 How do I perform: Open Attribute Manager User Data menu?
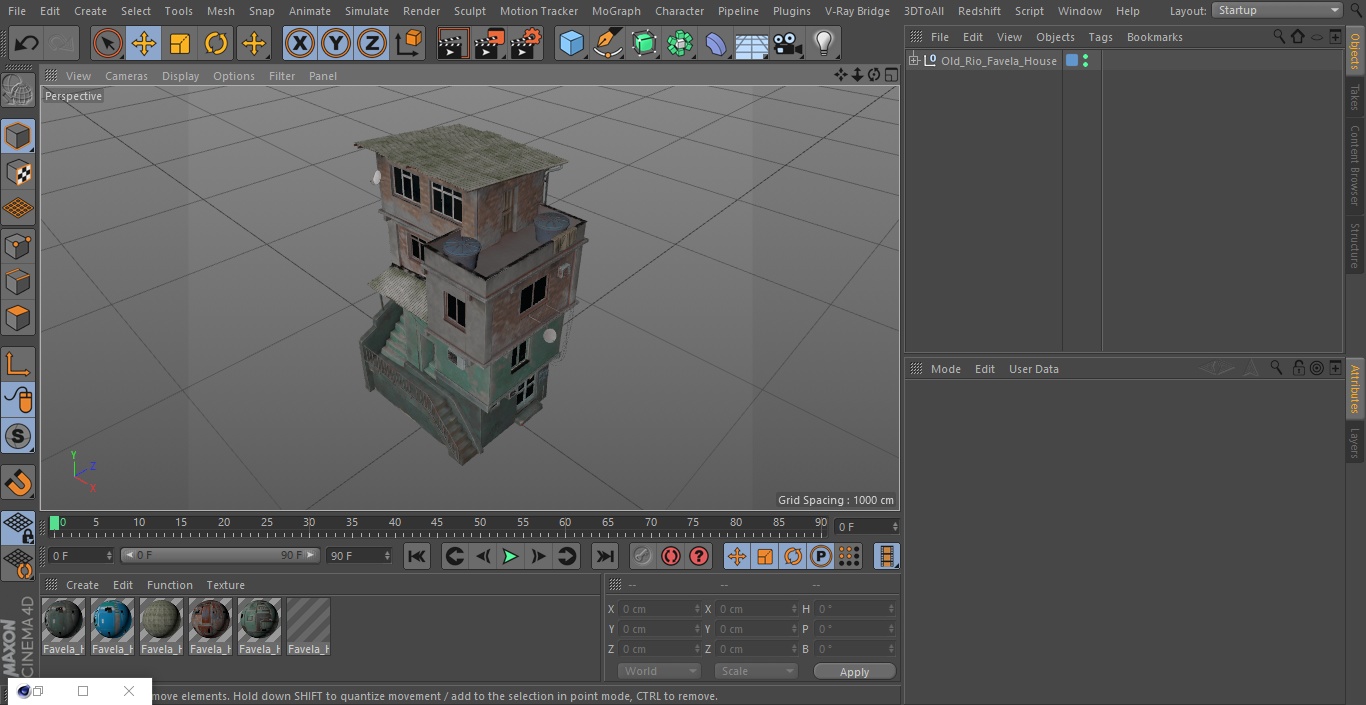[1033, 369]
